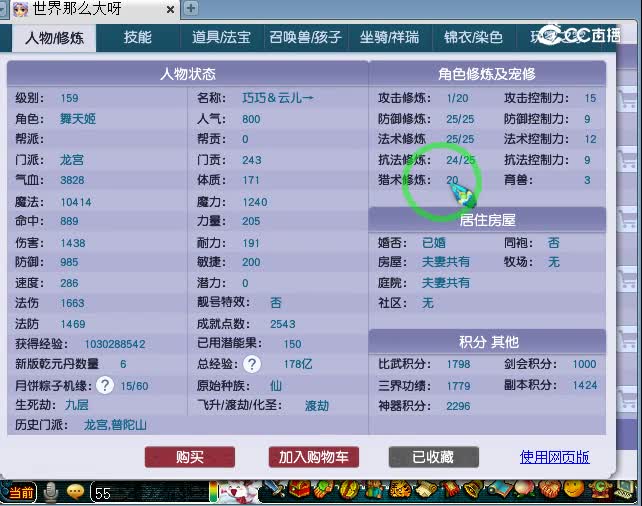Click the 攻击修炼 value 1/20
This screenshot has width=642, height=506.
(457, 98)
